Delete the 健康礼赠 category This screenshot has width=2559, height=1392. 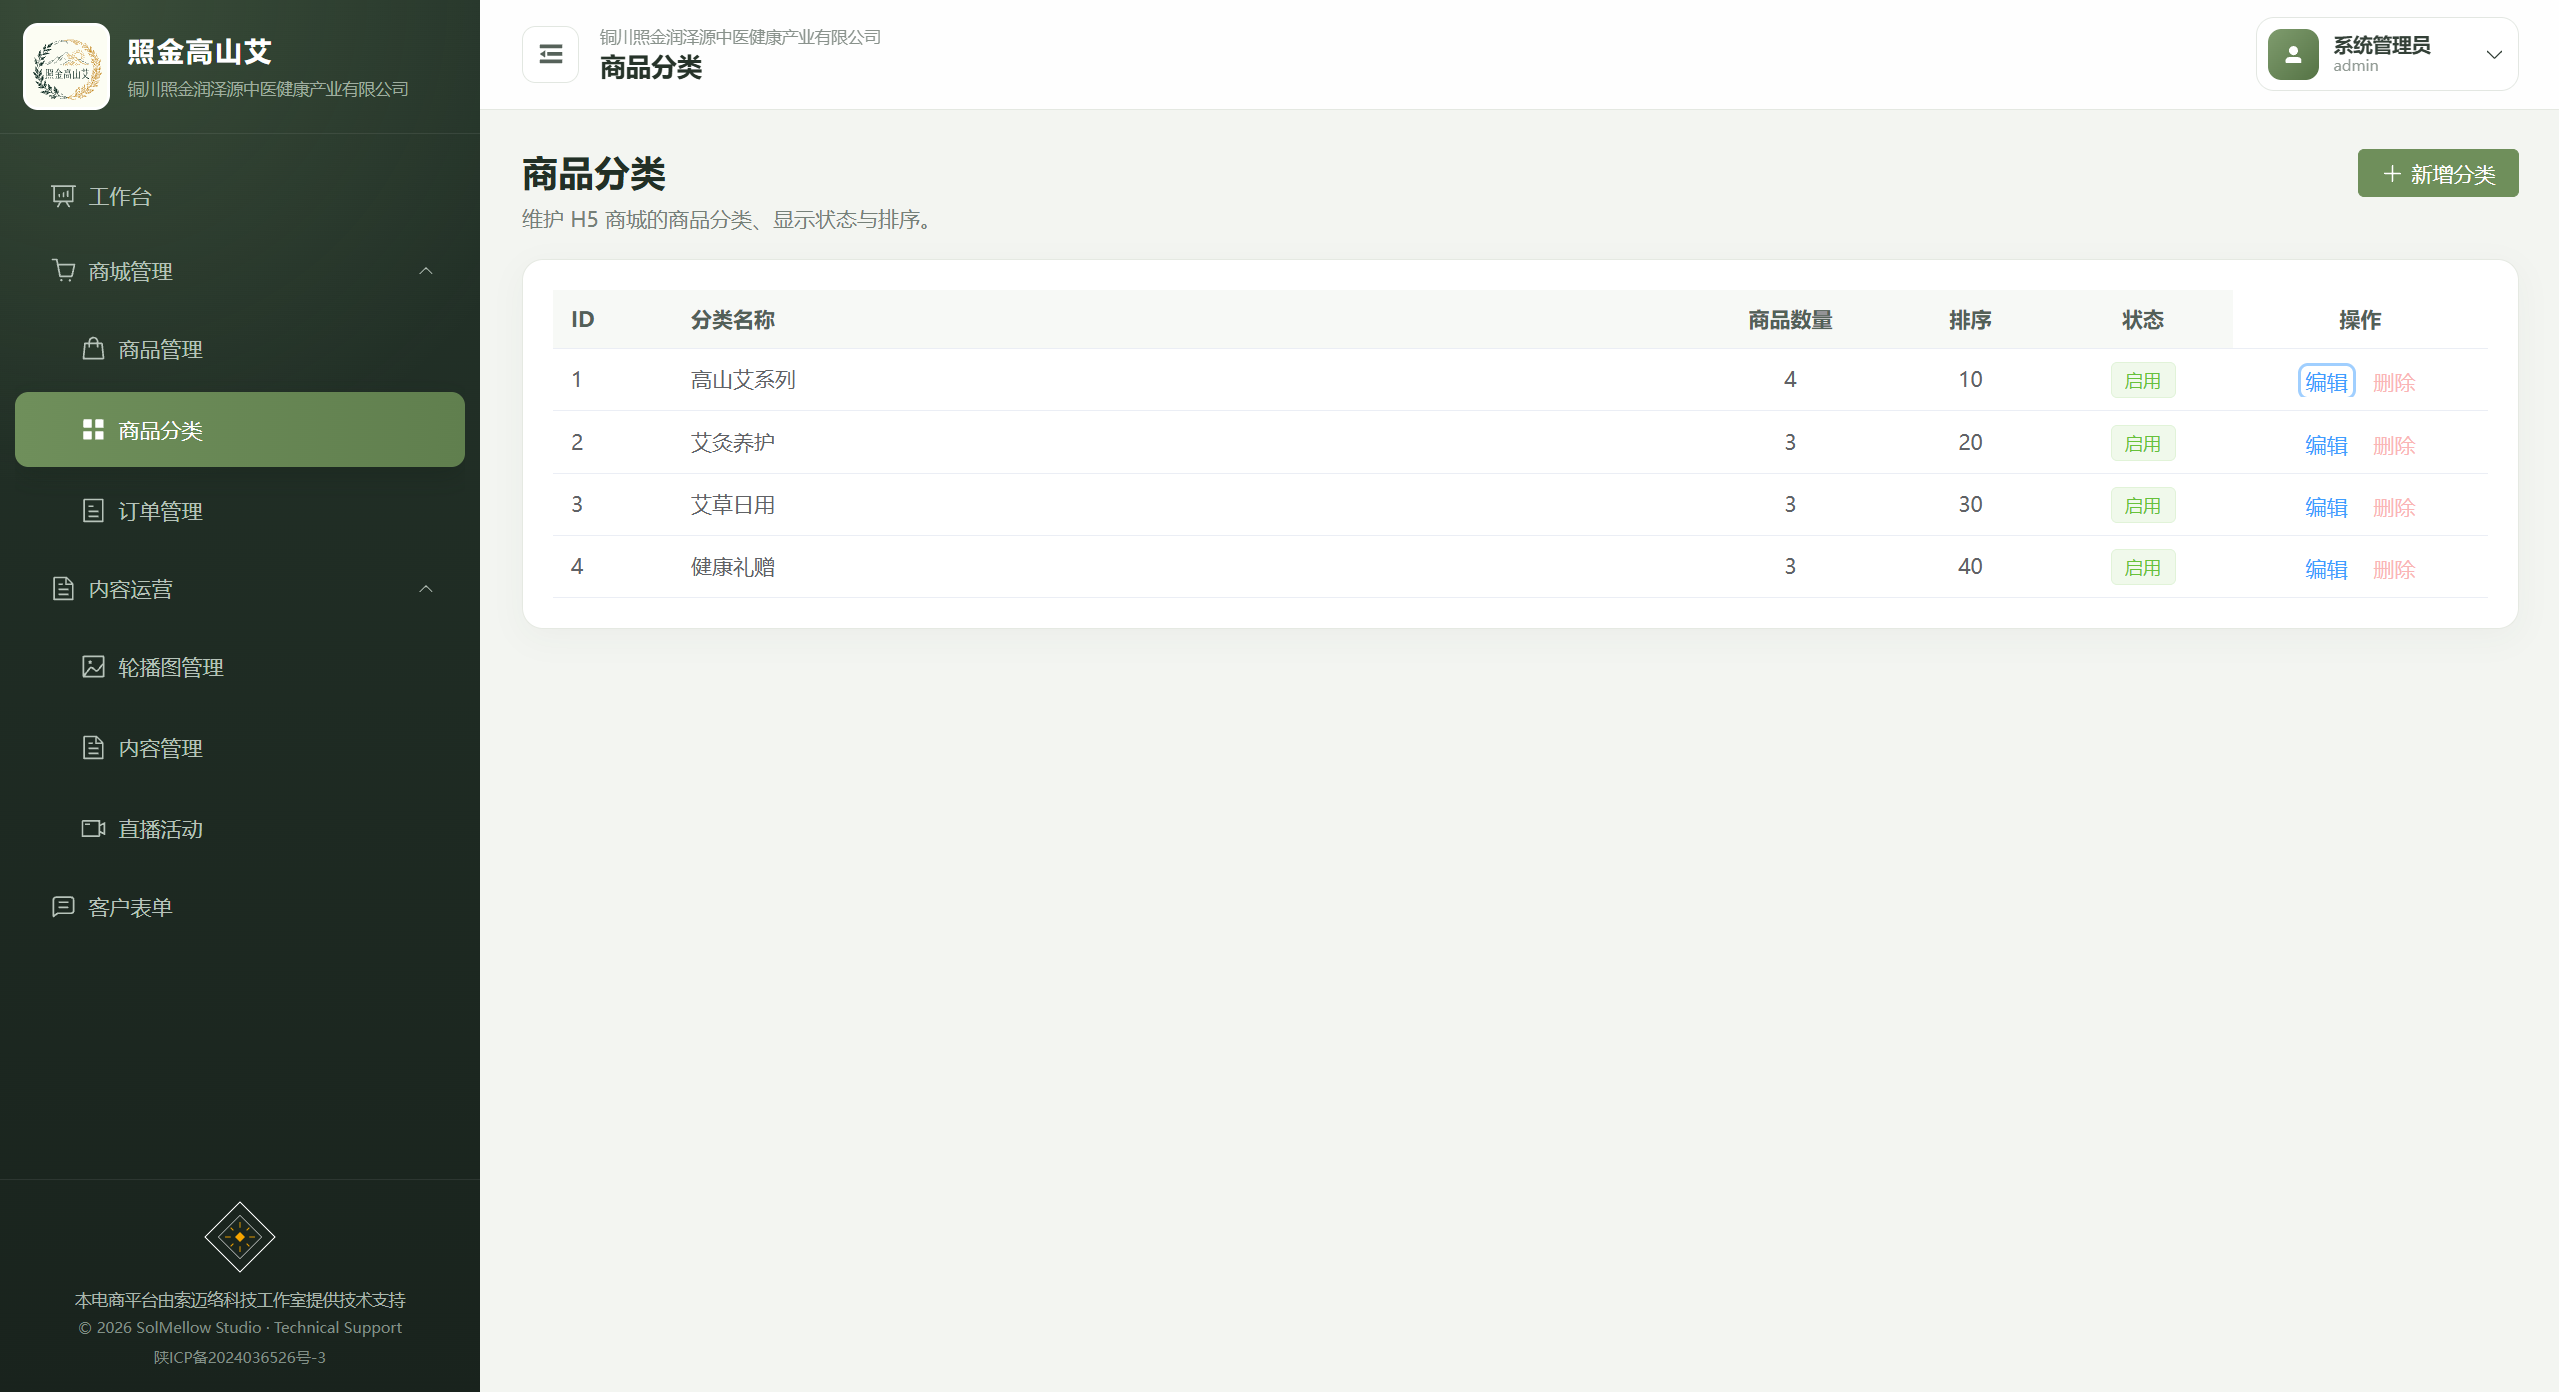2394,569
